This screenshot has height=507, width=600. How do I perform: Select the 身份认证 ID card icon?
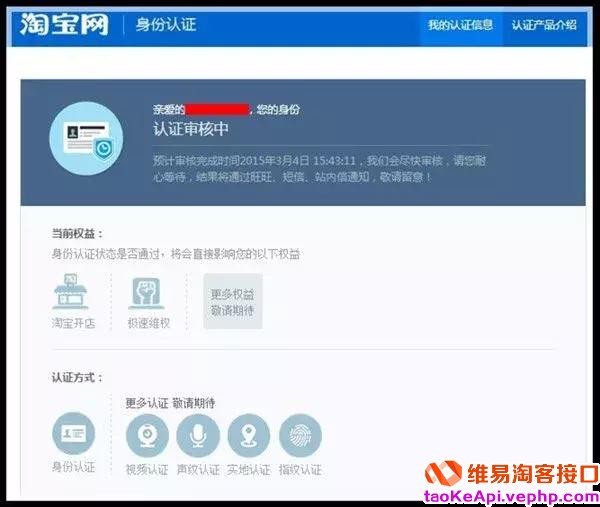[x=73, y=434]
